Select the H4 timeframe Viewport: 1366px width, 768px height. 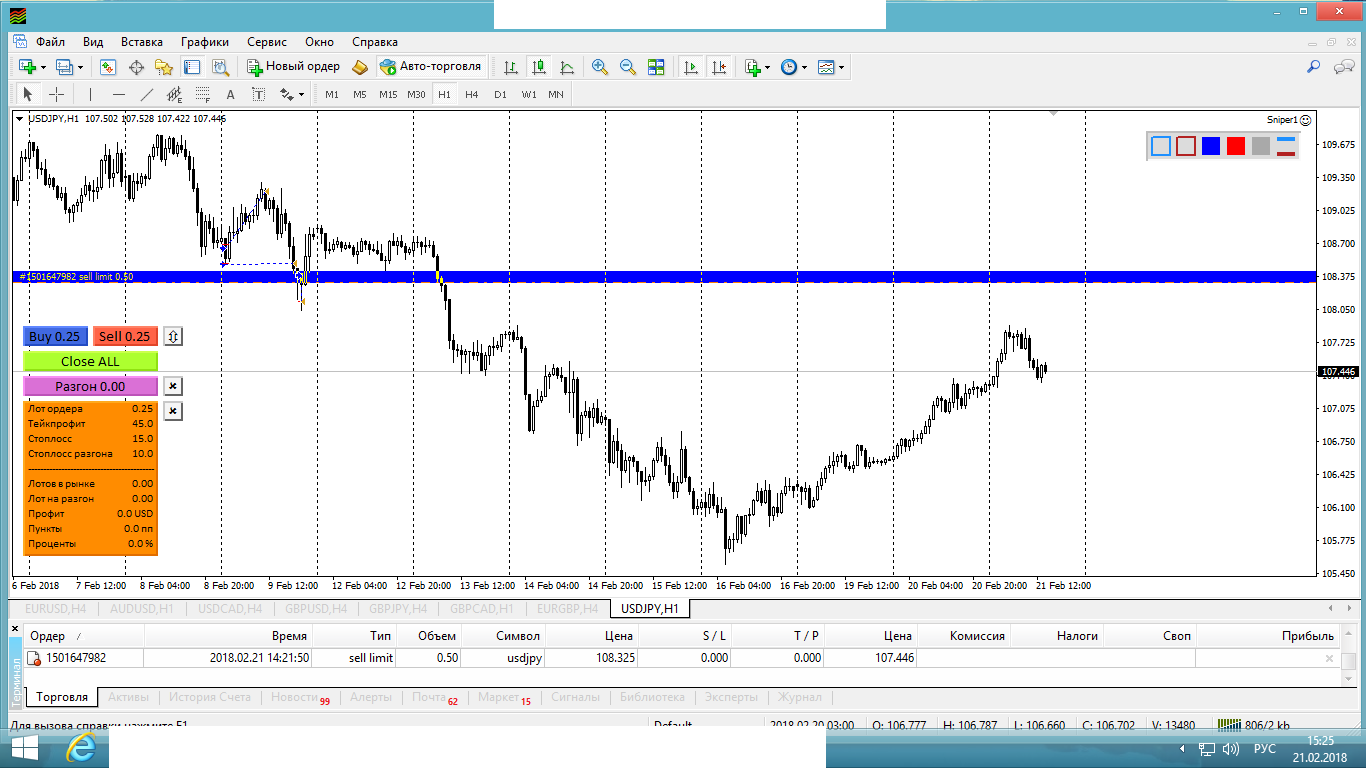pos(472,95)
